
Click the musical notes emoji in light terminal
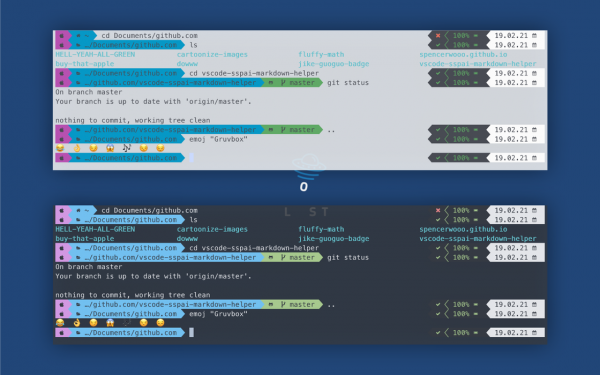pos(127,148)
